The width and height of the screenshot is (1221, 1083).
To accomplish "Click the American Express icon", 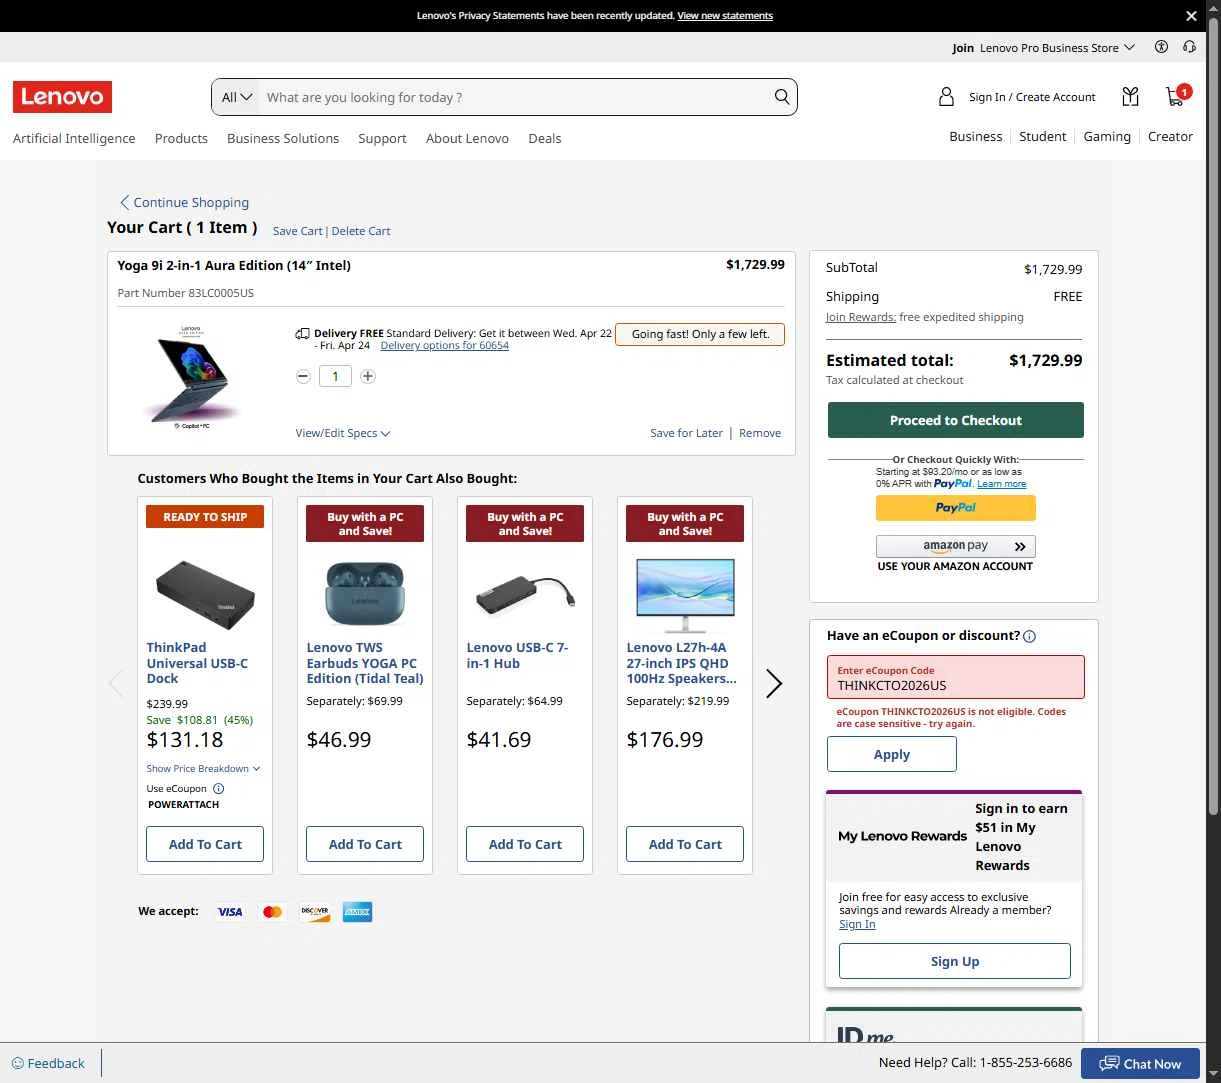I will tap(357, 912).
